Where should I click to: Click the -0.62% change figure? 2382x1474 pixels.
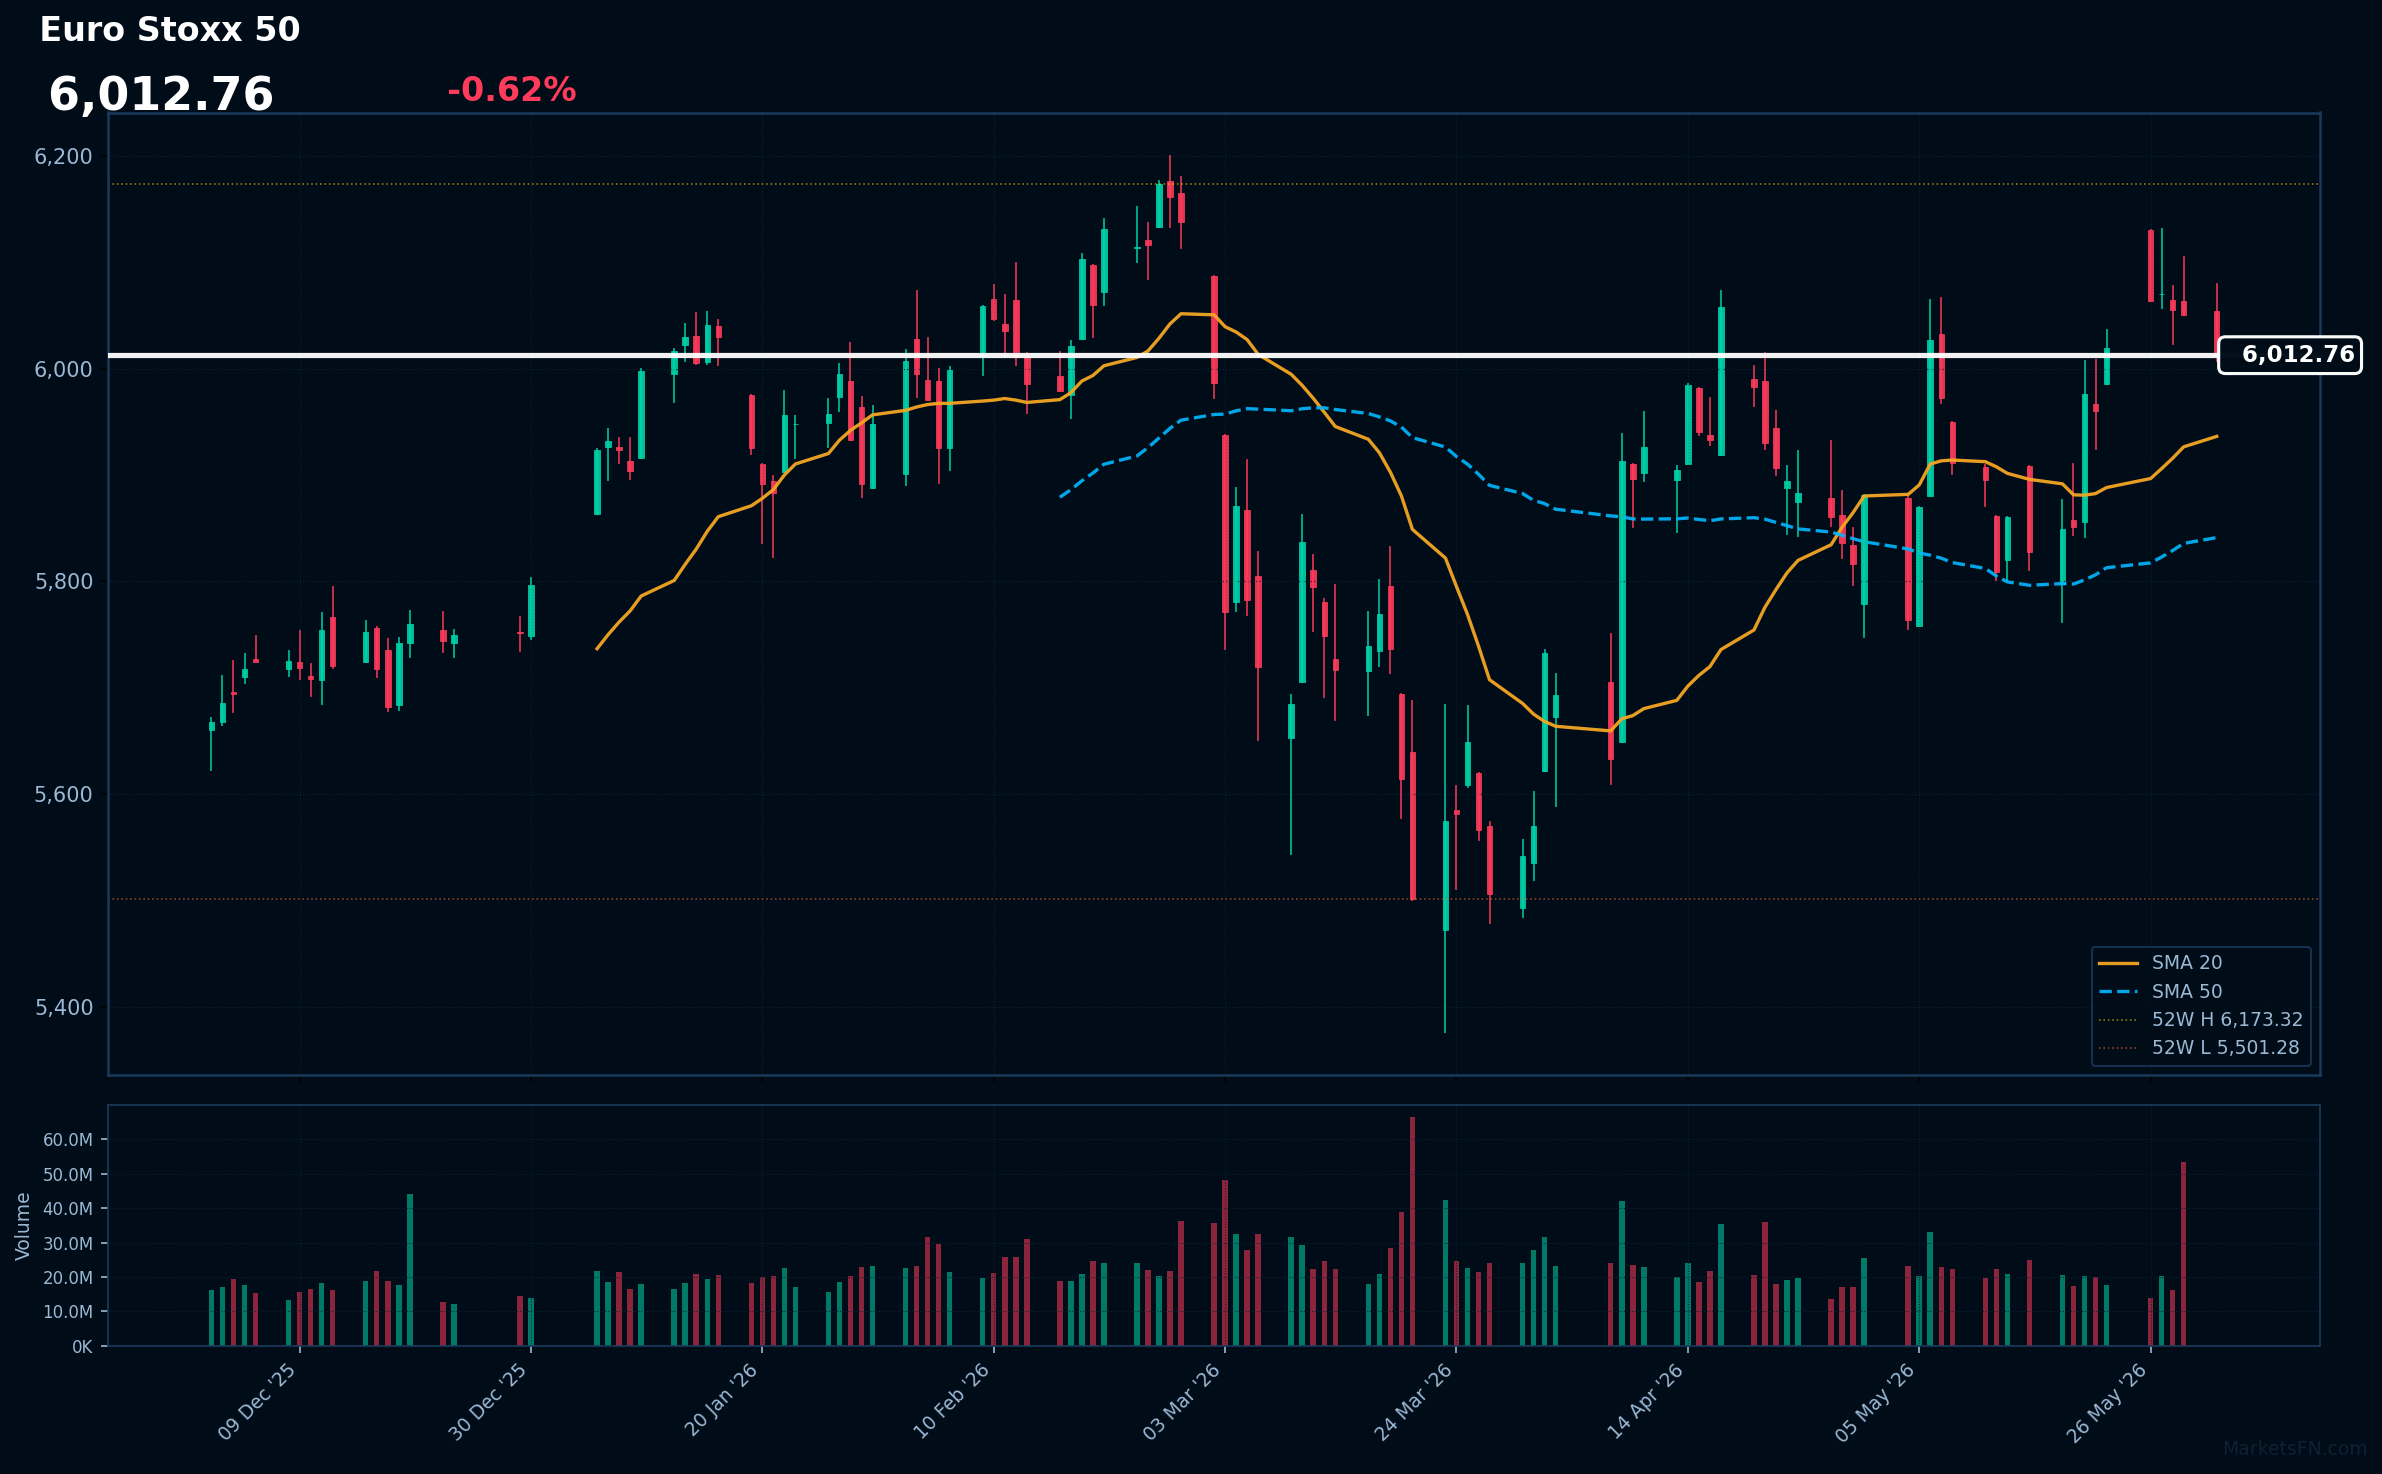[x=512, y=90]
